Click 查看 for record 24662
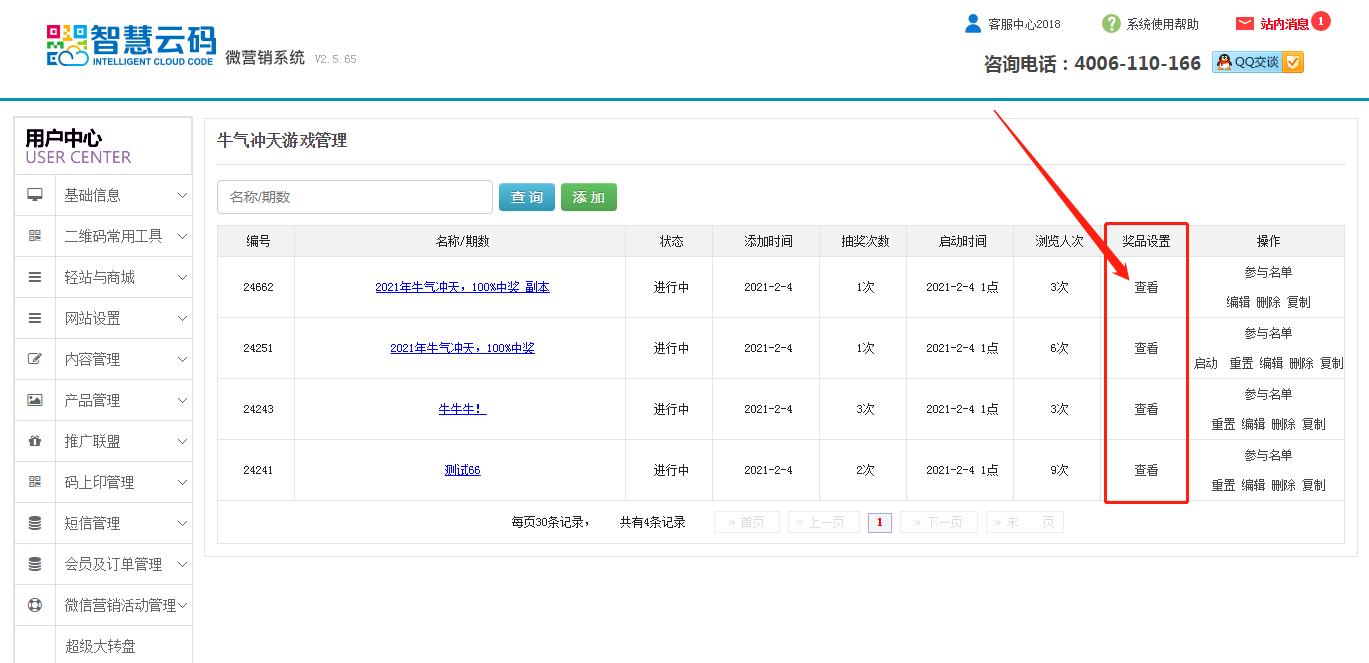1369x663 pixels. pos(1146,288)
